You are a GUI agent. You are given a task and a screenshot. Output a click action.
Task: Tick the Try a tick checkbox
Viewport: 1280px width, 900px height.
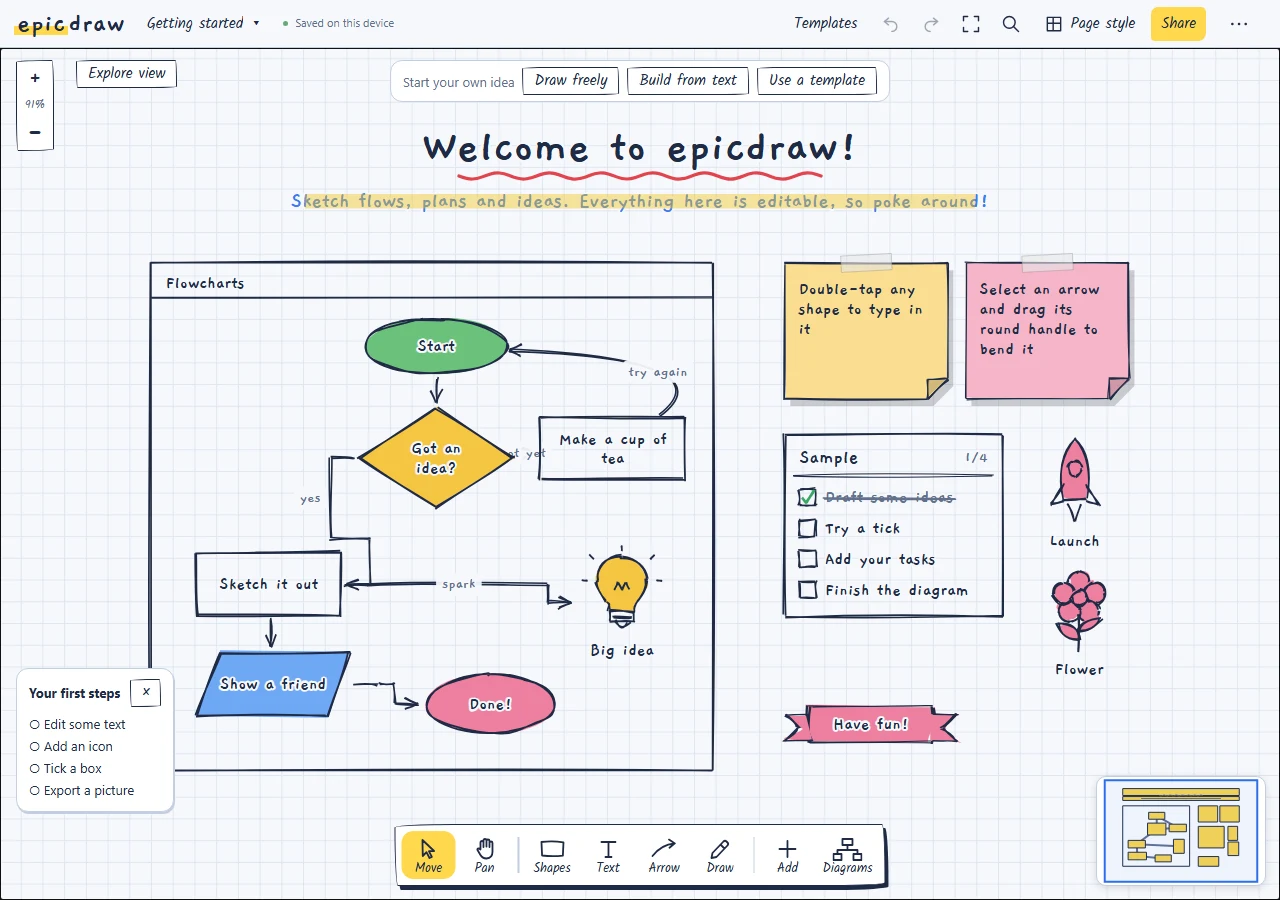pos(807,528)
